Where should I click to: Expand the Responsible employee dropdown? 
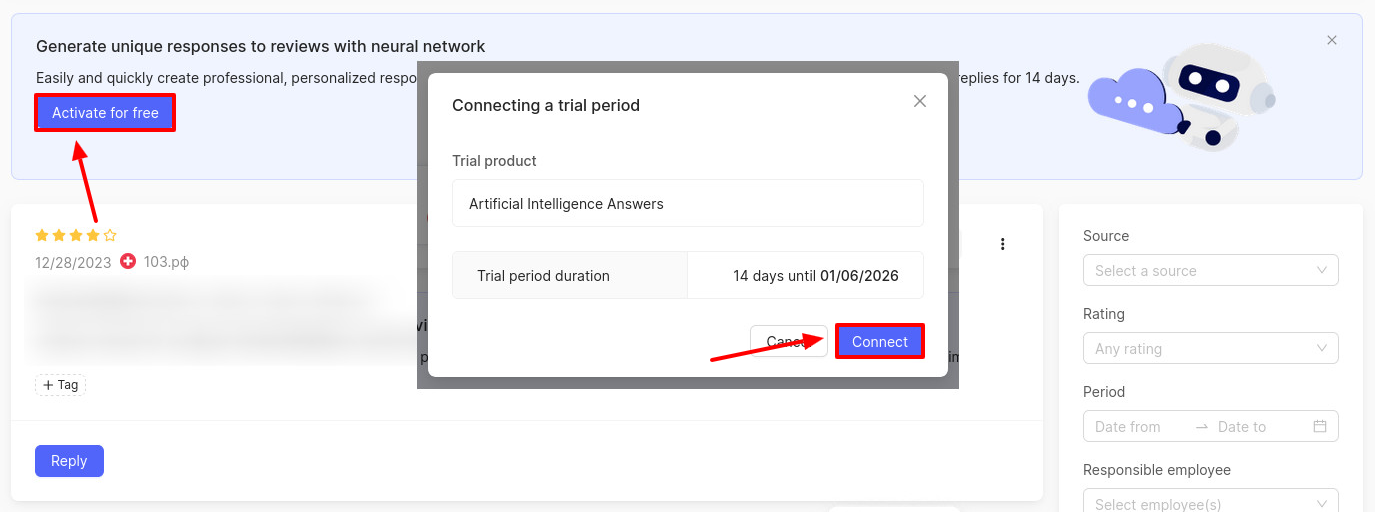pyautogui.click(x=1210, y=504)
